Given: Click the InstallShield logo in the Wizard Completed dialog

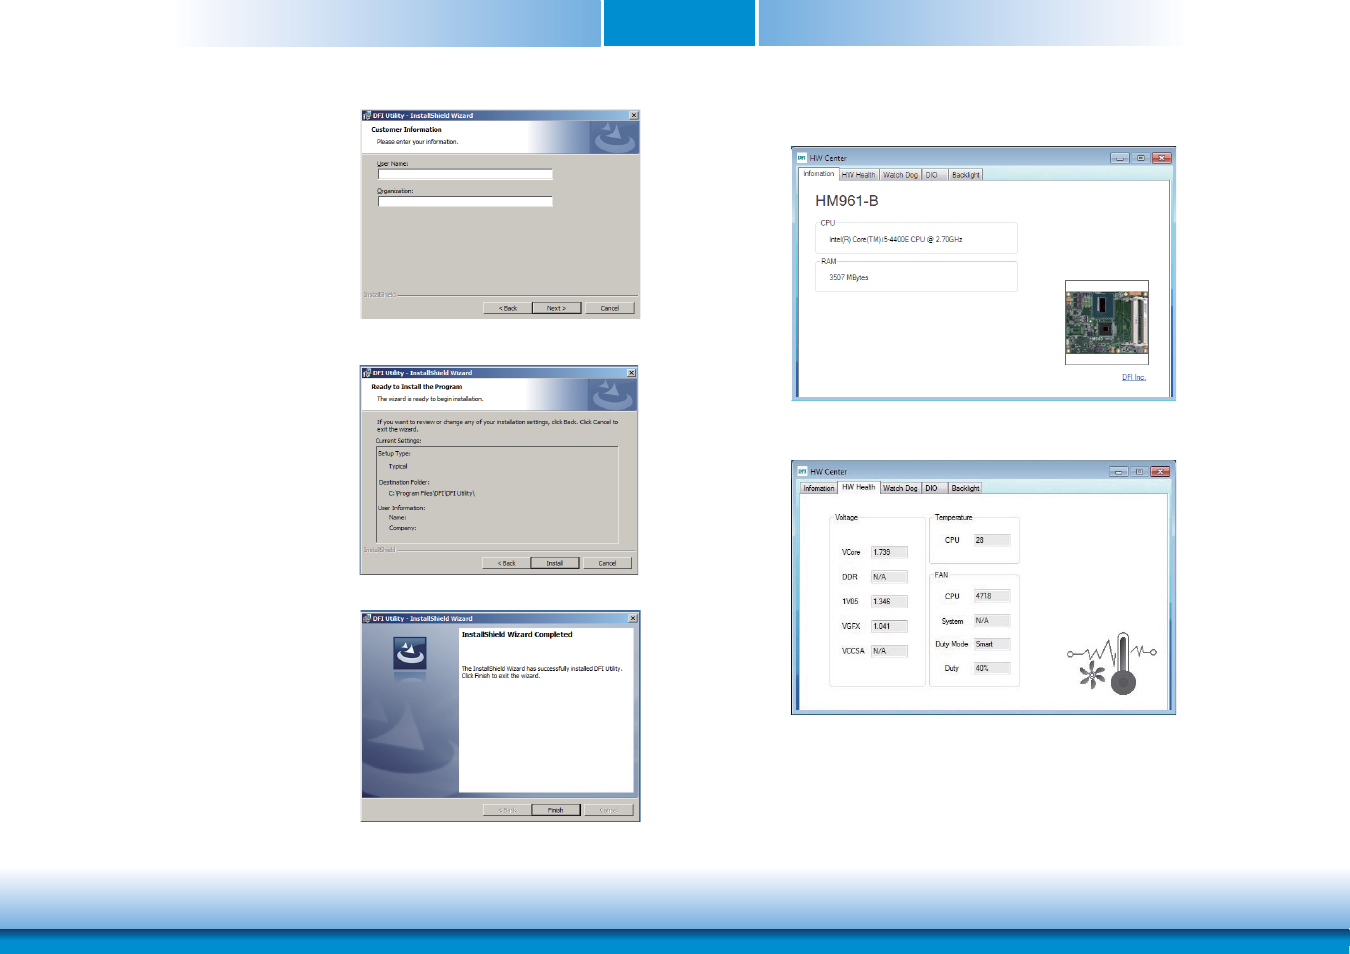Looking at the screenshot, I should pyautogui.click(x=410, y=653).
